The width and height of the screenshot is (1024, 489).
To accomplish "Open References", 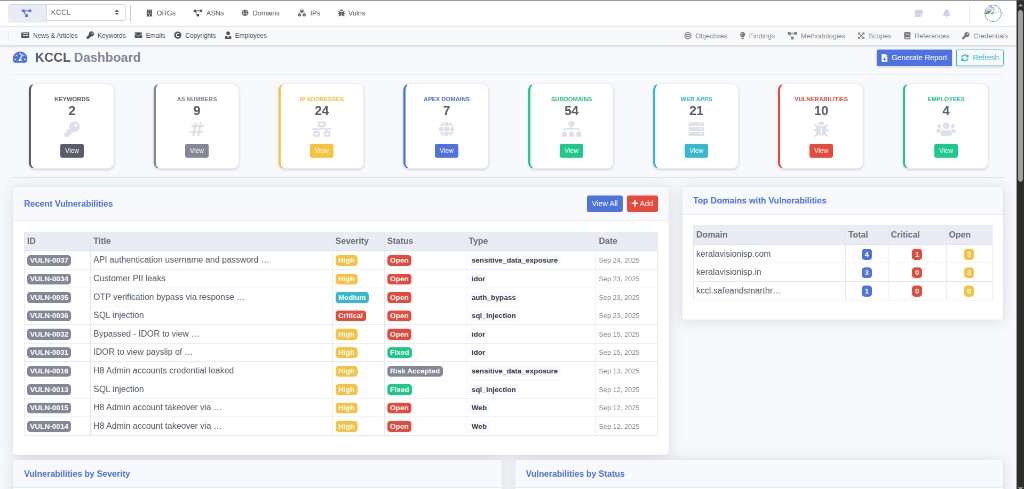I will 926,37.
